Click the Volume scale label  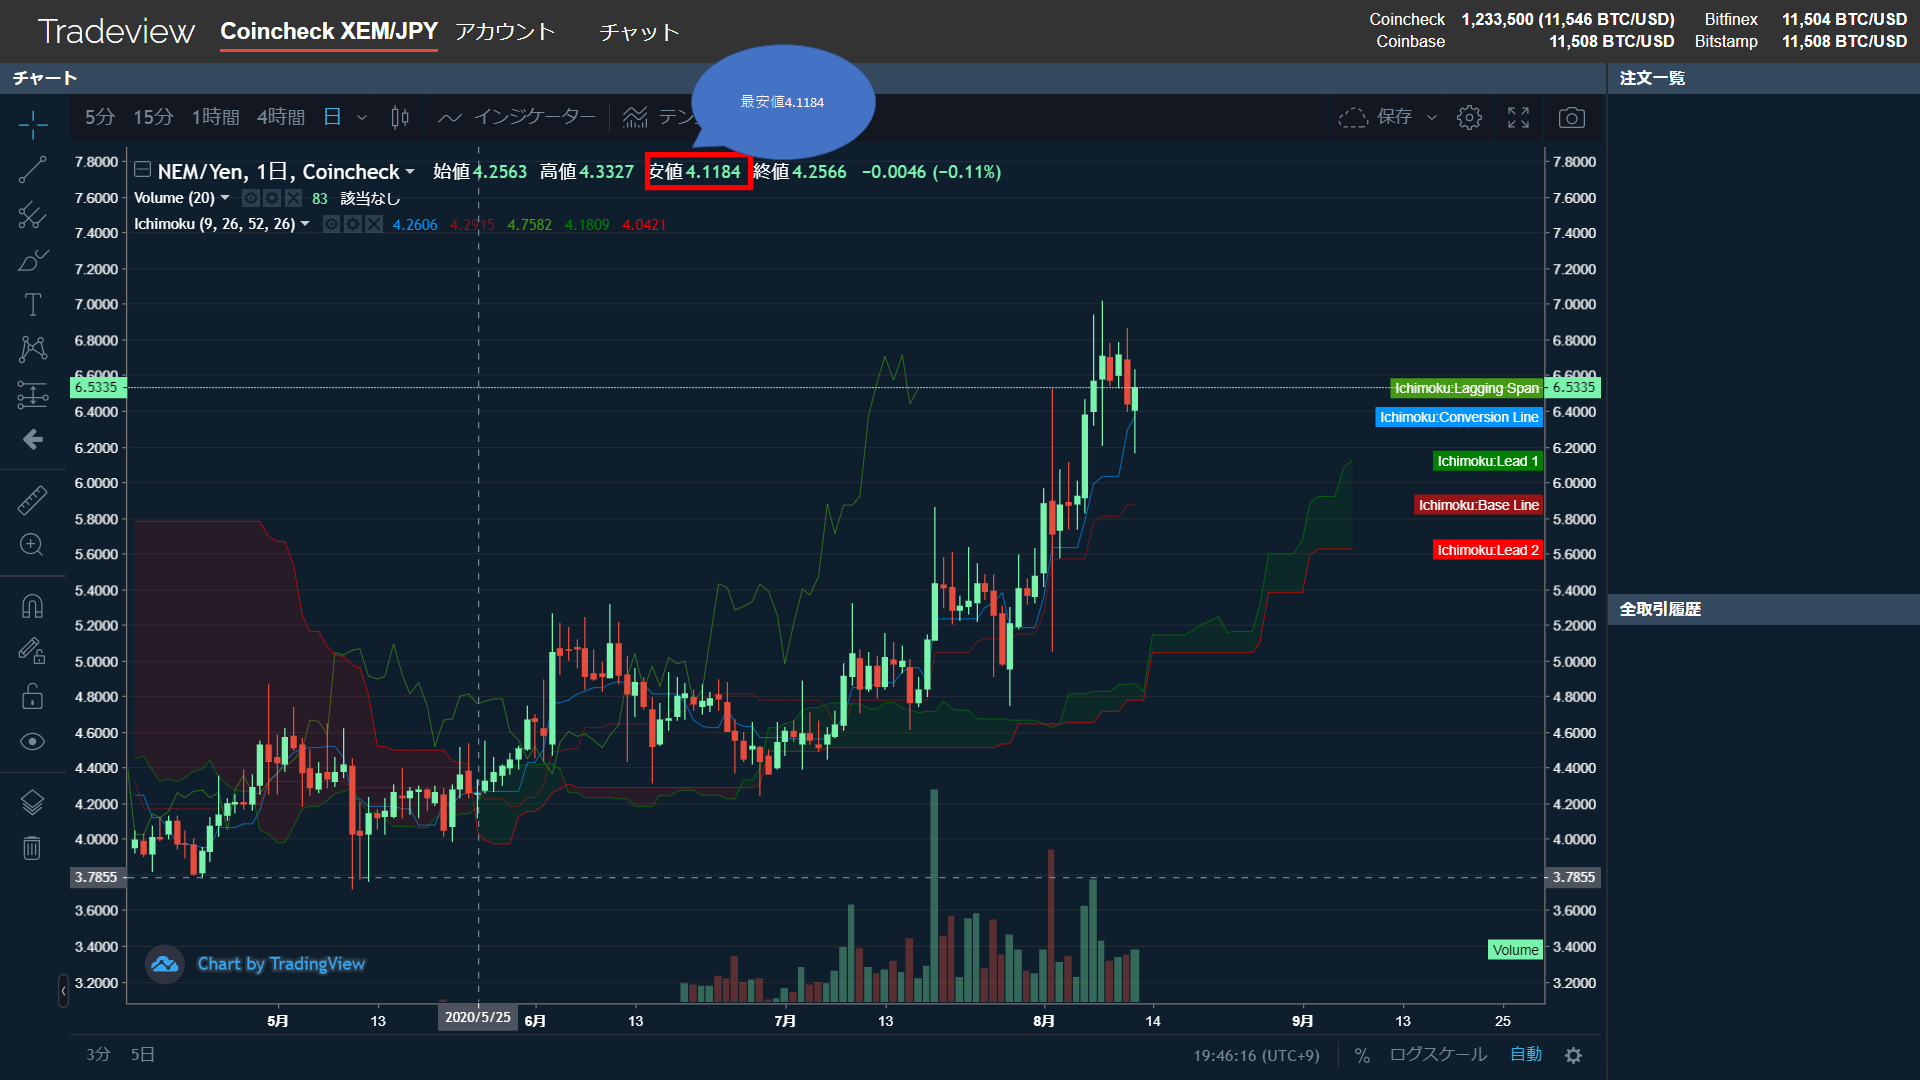click(1515, 950)
